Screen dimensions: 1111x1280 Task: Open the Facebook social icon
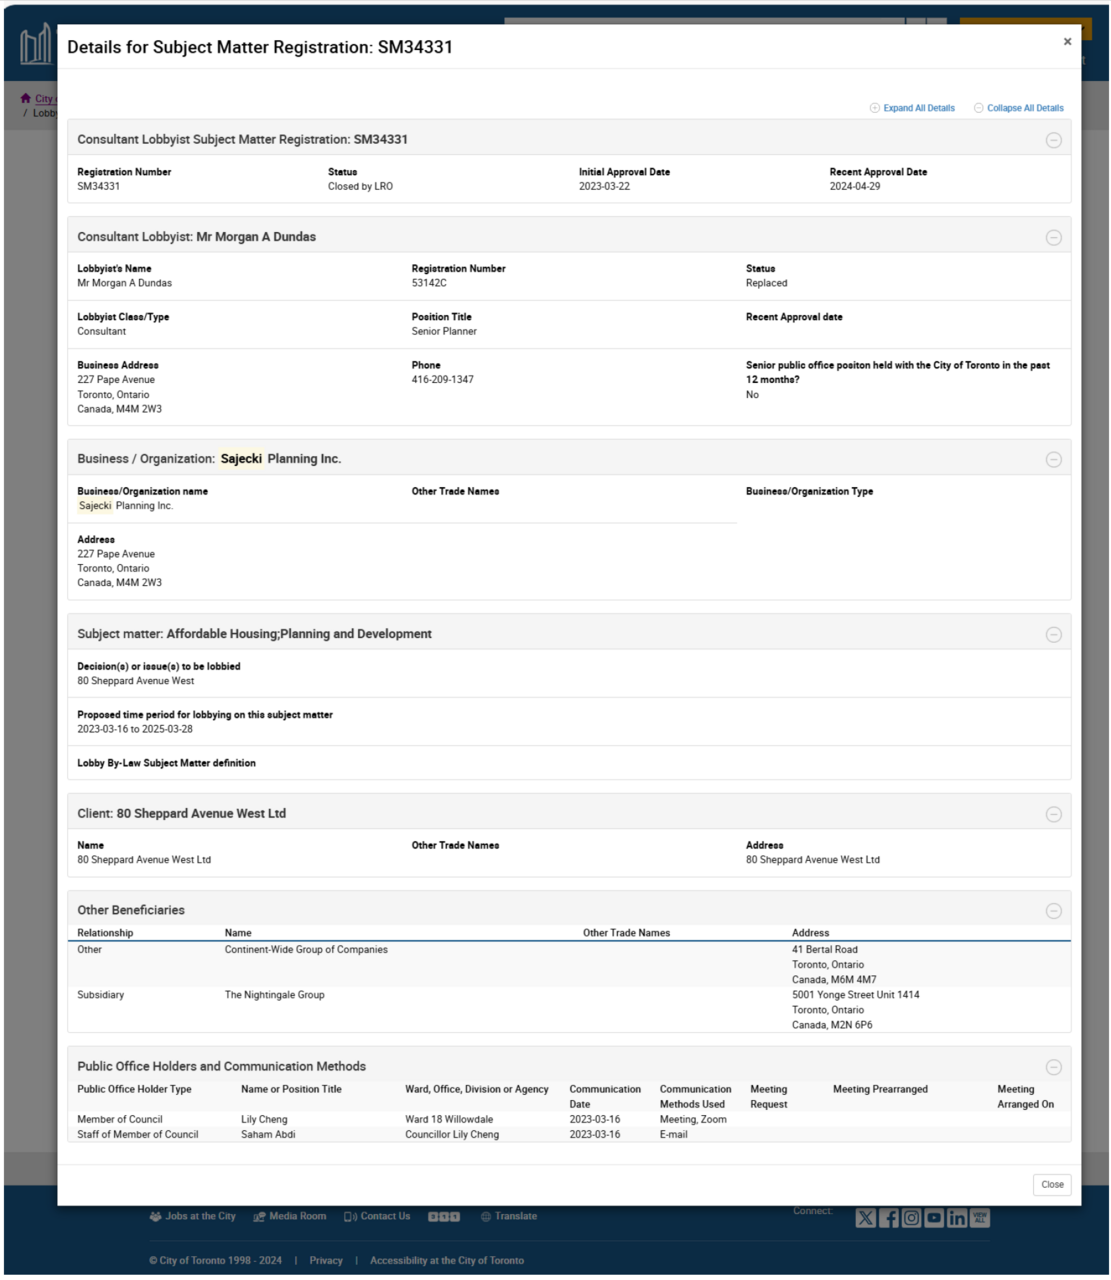tap(889, 1218)
